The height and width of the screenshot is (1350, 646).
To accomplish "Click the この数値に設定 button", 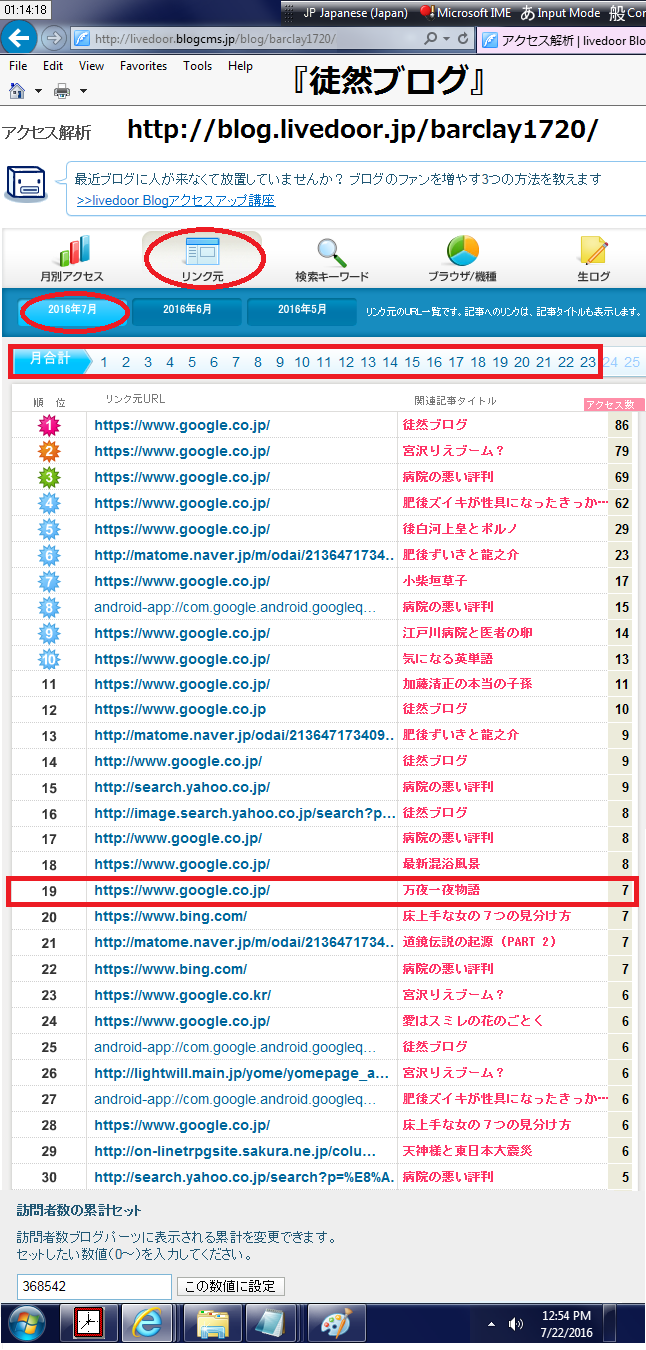I will (231, 1287).
